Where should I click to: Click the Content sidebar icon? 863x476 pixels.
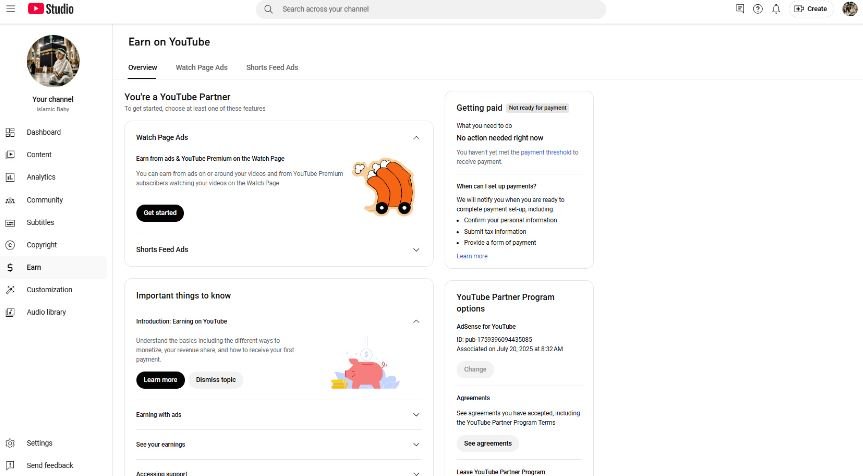(10, 155)
